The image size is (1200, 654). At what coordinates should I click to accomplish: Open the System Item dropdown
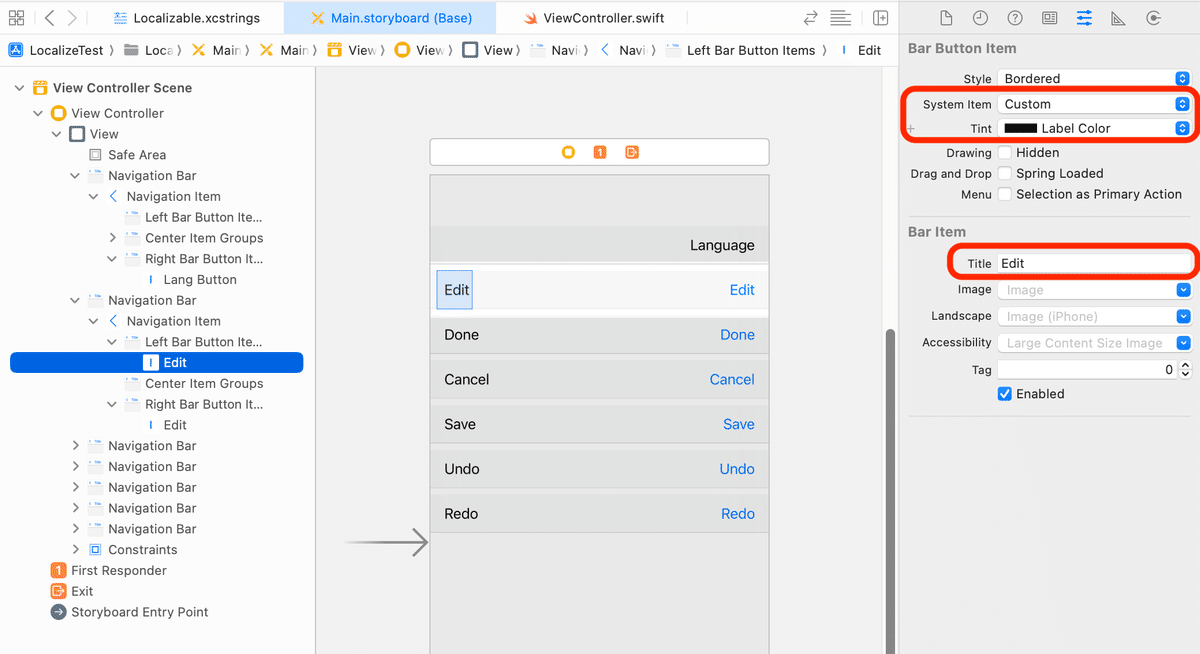(x=1094, y=104)
